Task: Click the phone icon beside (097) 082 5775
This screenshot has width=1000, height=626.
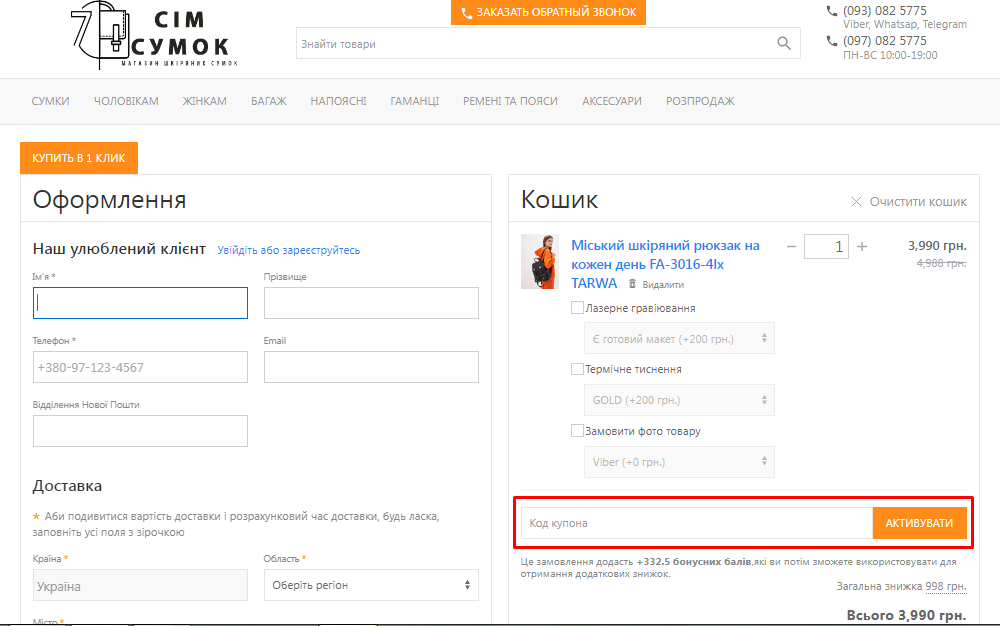Action: coord(830,40)
